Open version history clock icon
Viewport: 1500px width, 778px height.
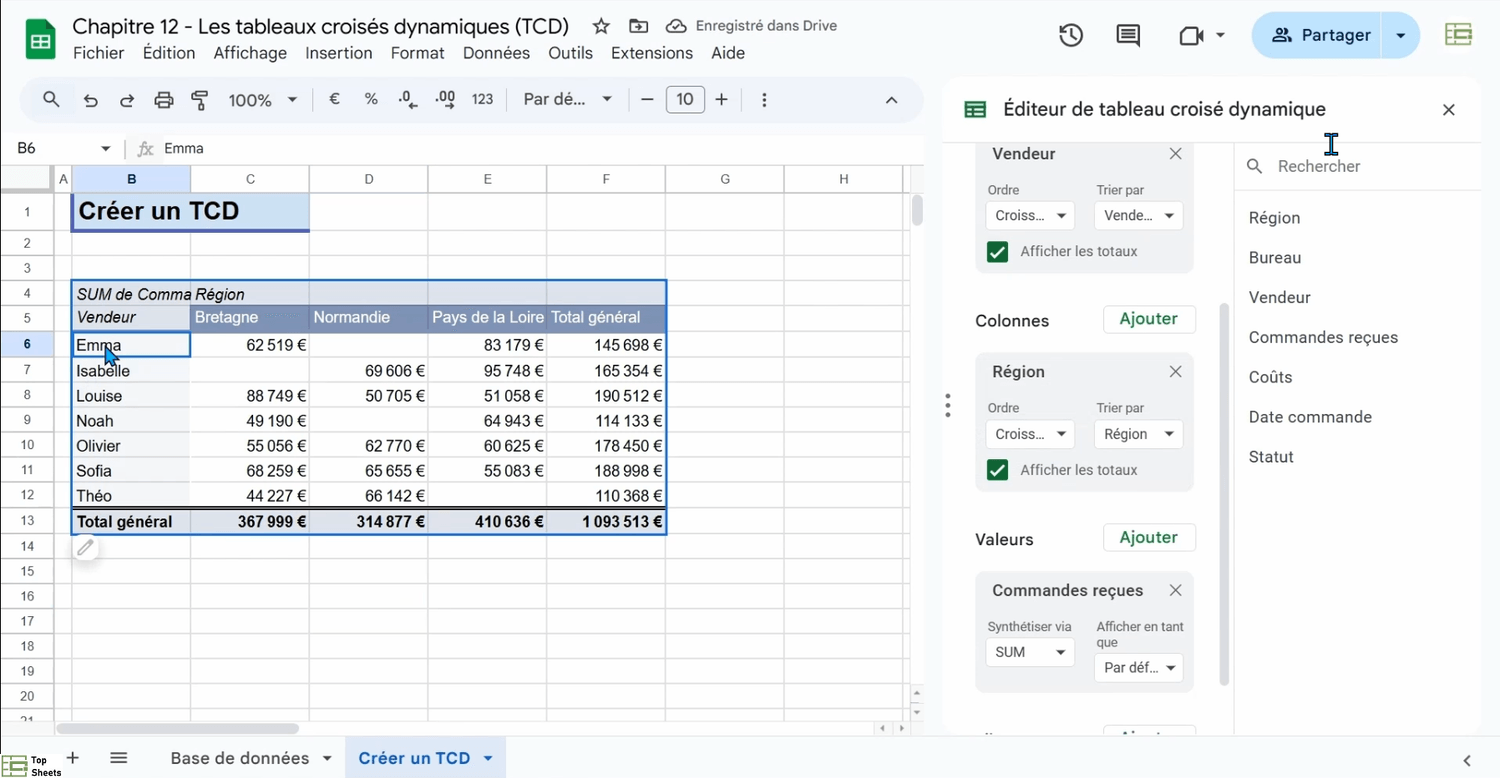1071,36
